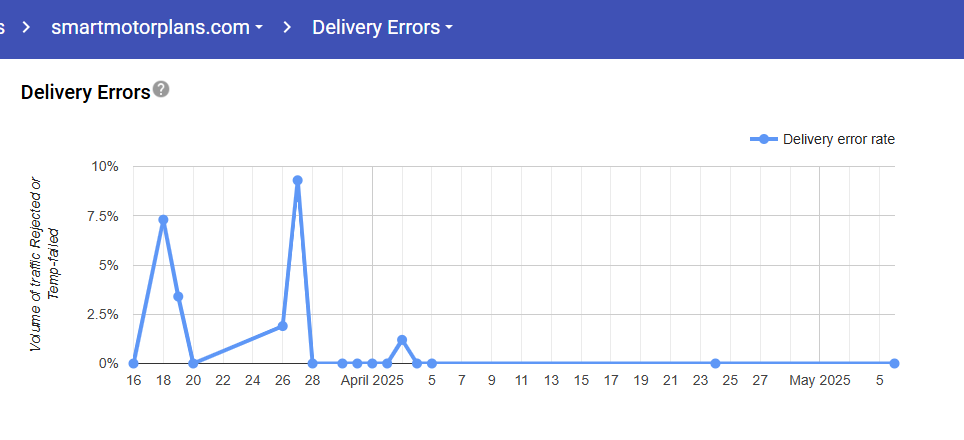Expand the Delivery Errors breadcrumb dropdown

click(x=382, y=27)
